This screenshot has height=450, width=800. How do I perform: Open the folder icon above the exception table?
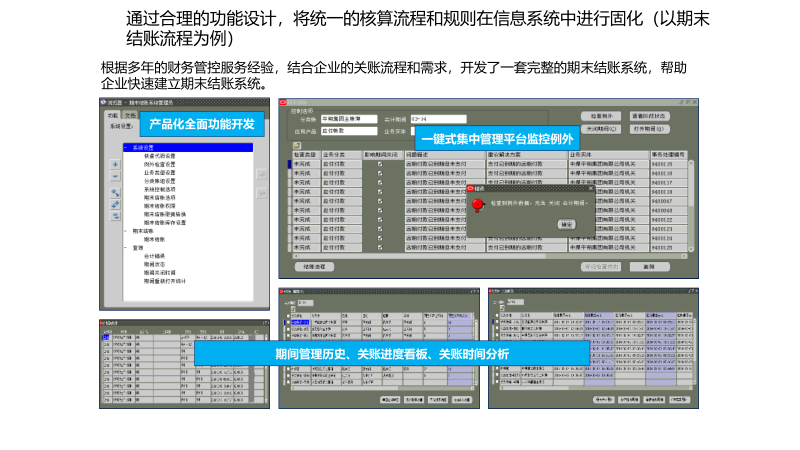[x=297, y=146]
